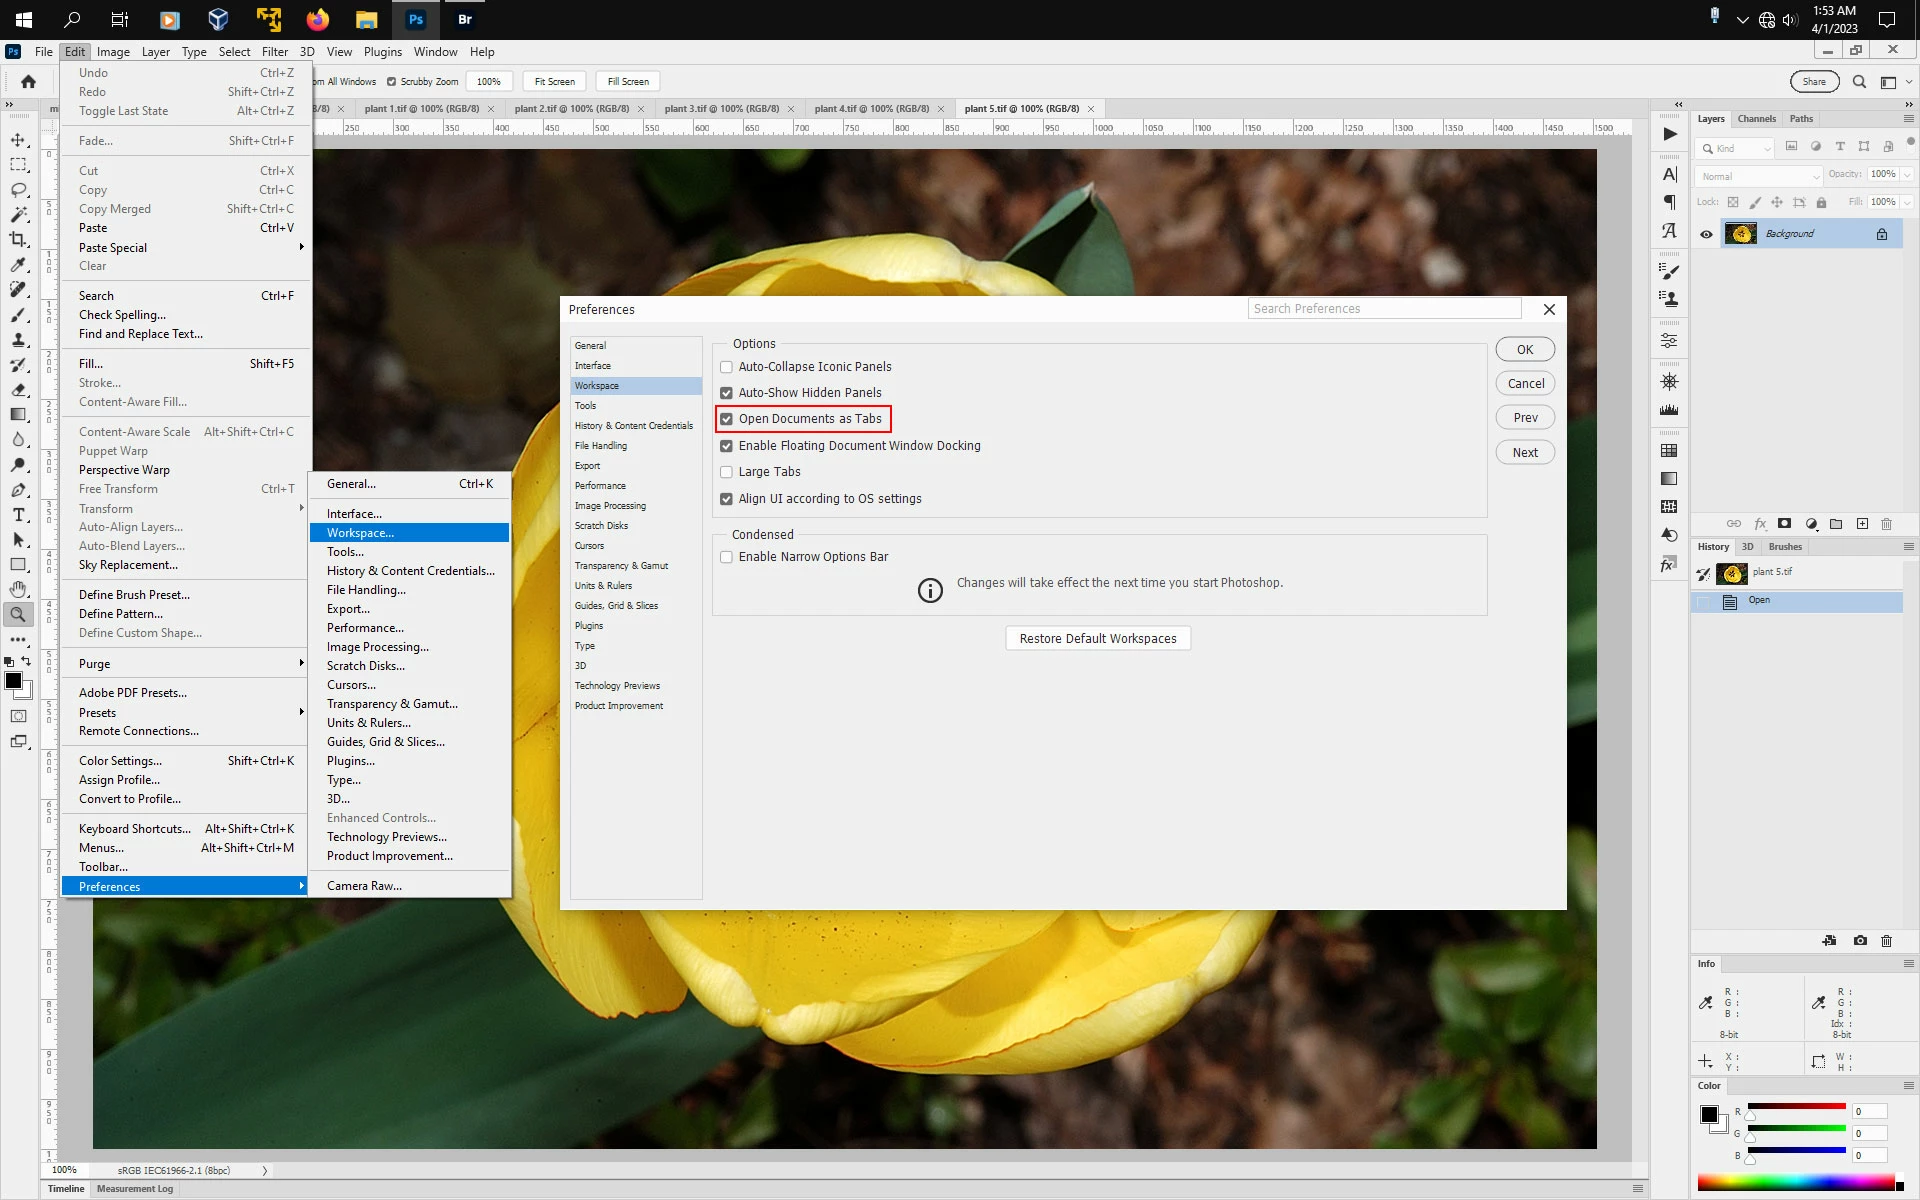Open the layer blend mode Normal dropdown

click(x=1759, y=176)
